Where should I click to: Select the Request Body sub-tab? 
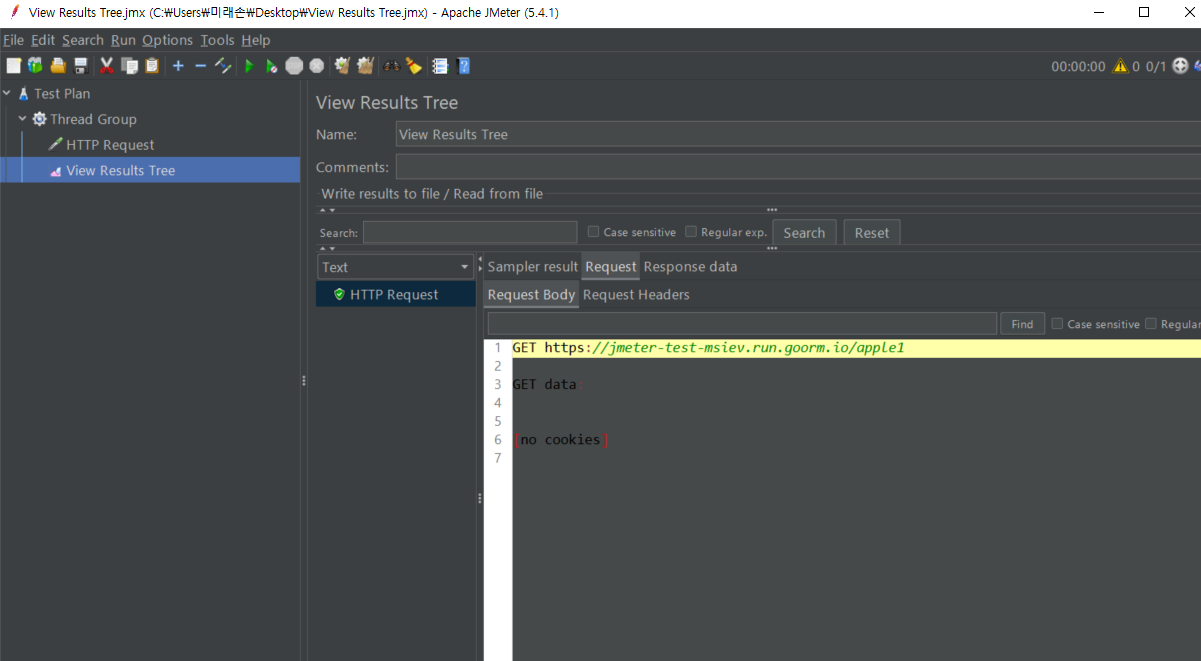[x=531, y=295]
